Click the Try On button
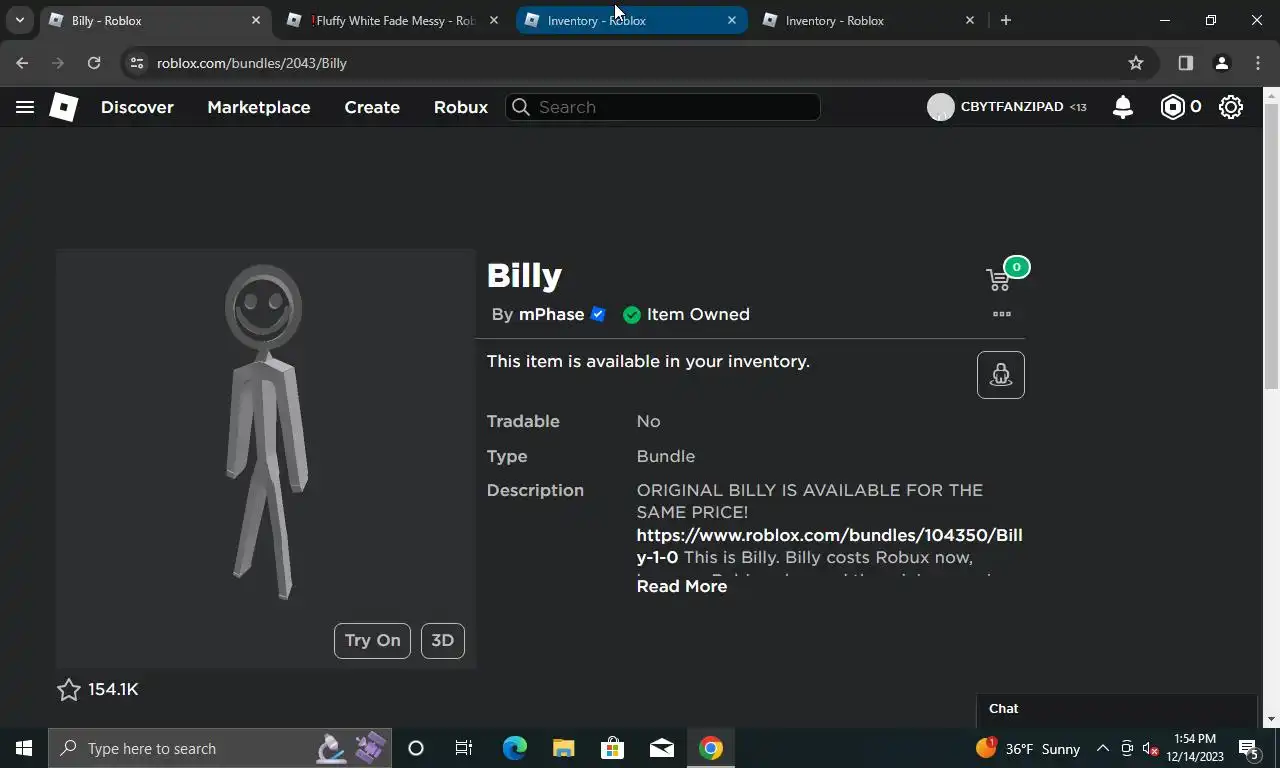 373,641
